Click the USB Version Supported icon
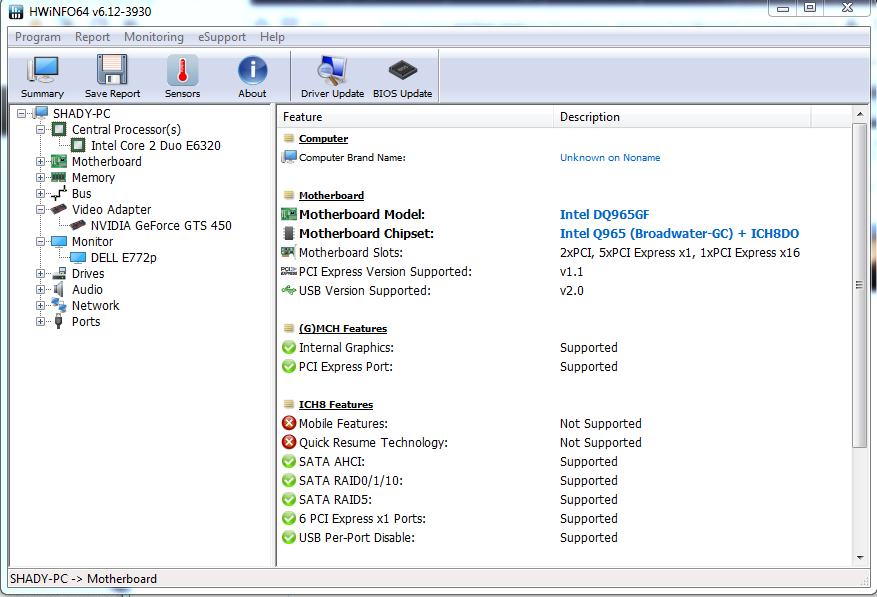 [x=289, y=290]
